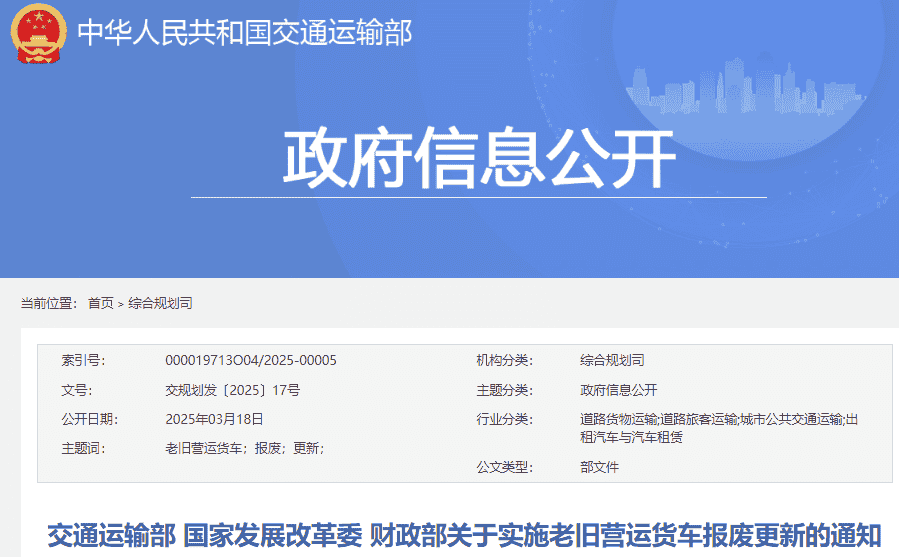Click the 部文件 document type value
This screenshot has height=557, width=899.
point(599,467)
